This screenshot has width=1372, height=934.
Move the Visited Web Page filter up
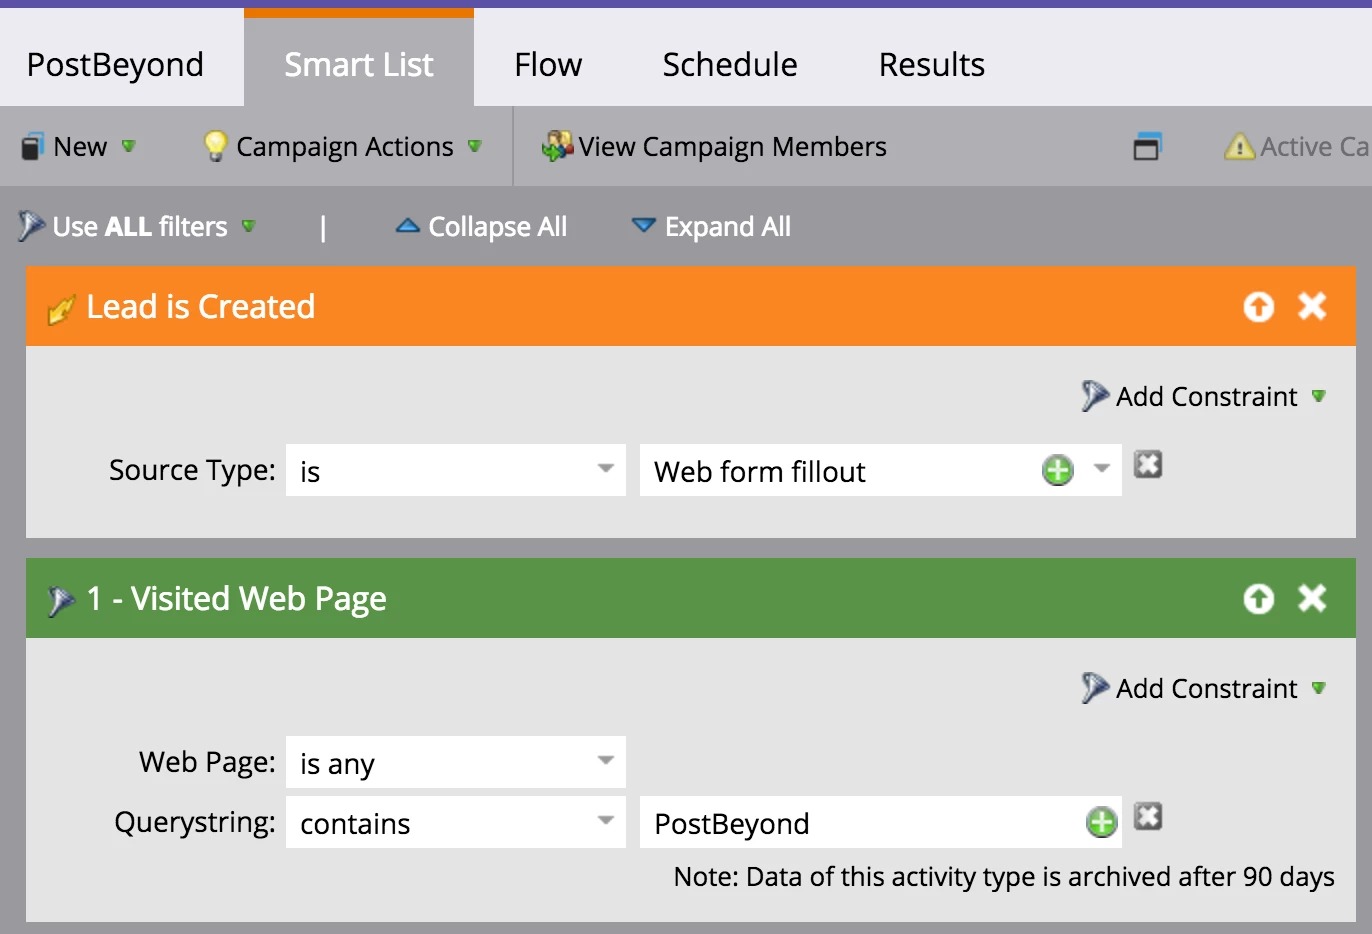coord(1258,598)
